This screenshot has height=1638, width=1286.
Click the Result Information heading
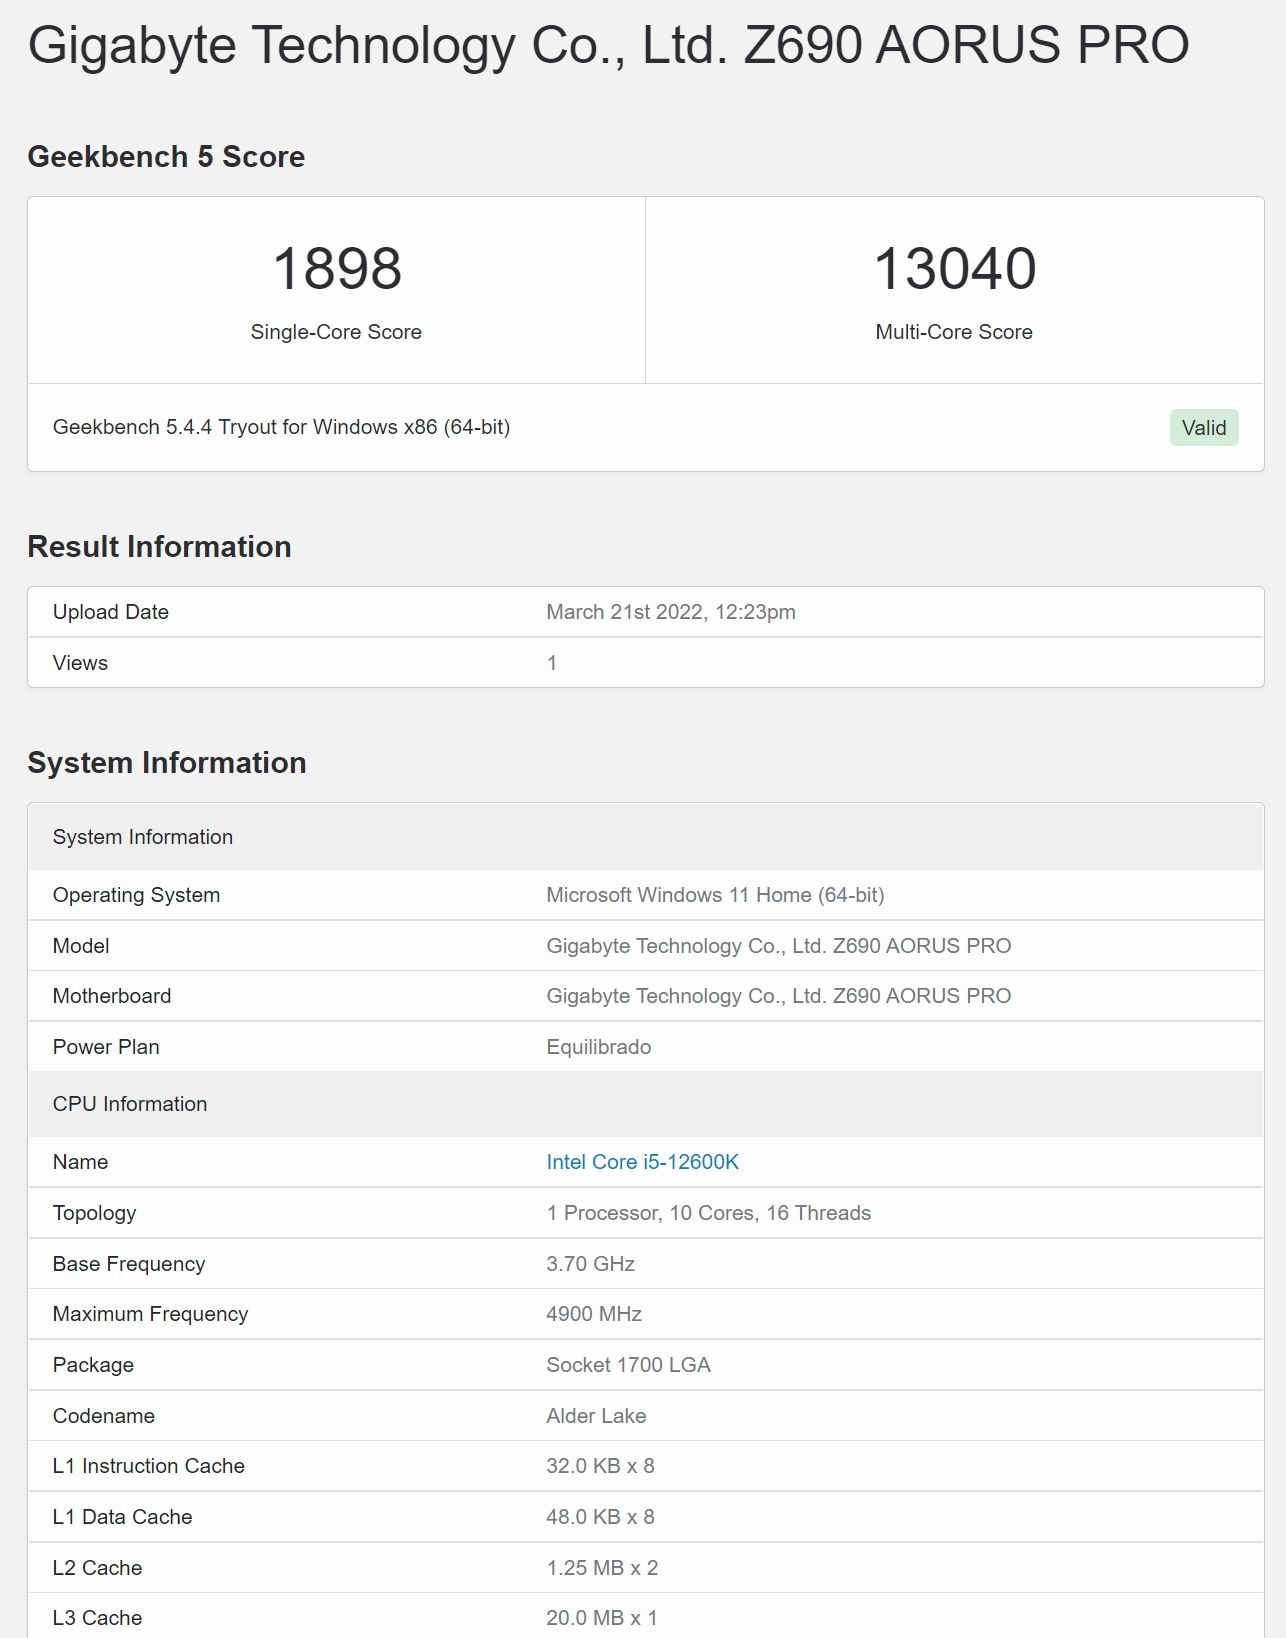pyautogui.click(x=159, y=547)
